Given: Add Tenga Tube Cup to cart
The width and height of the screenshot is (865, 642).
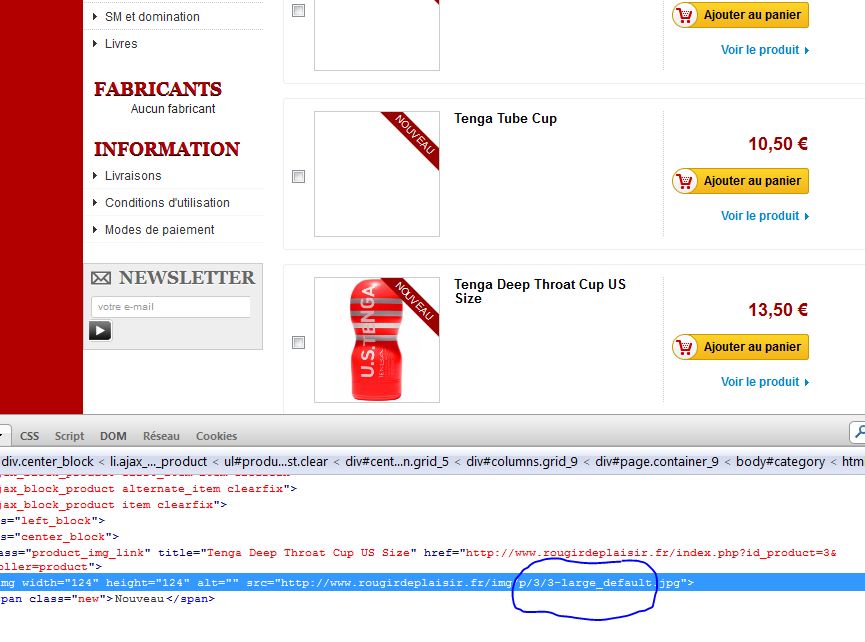Looking at the screenshot, I should click(740, 181).
